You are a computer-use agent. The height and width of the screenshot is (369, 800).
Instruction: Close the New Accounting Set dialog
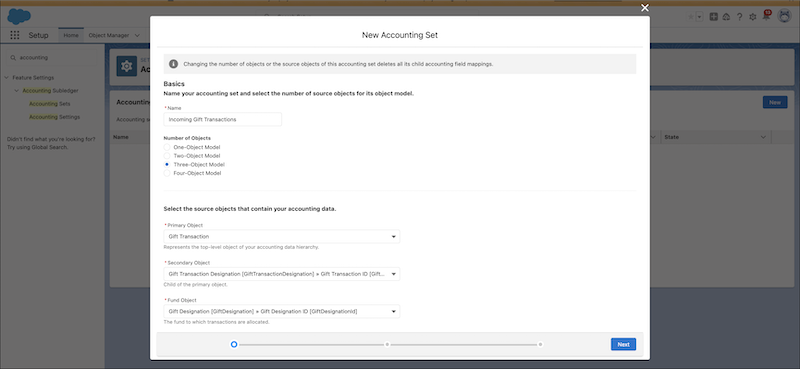[x=645, y=8]
